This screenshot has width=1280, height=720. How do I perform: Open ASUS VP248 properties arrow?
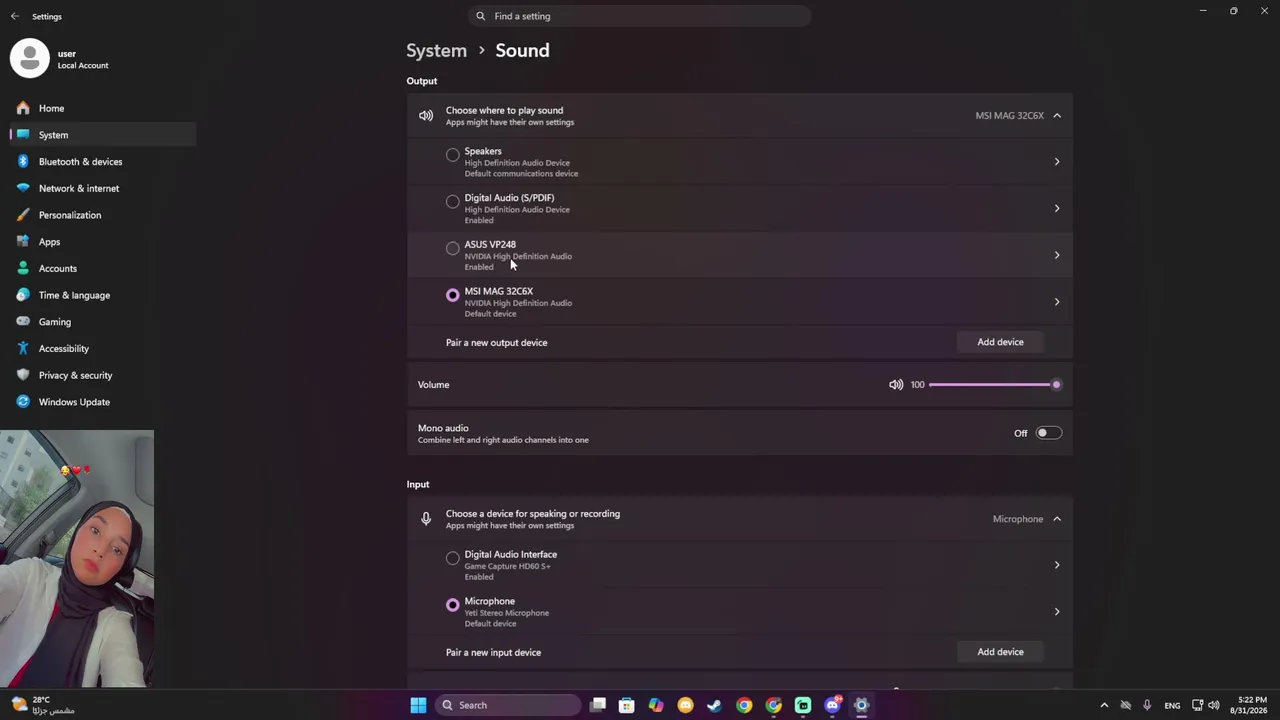[x=1057, y=255]
